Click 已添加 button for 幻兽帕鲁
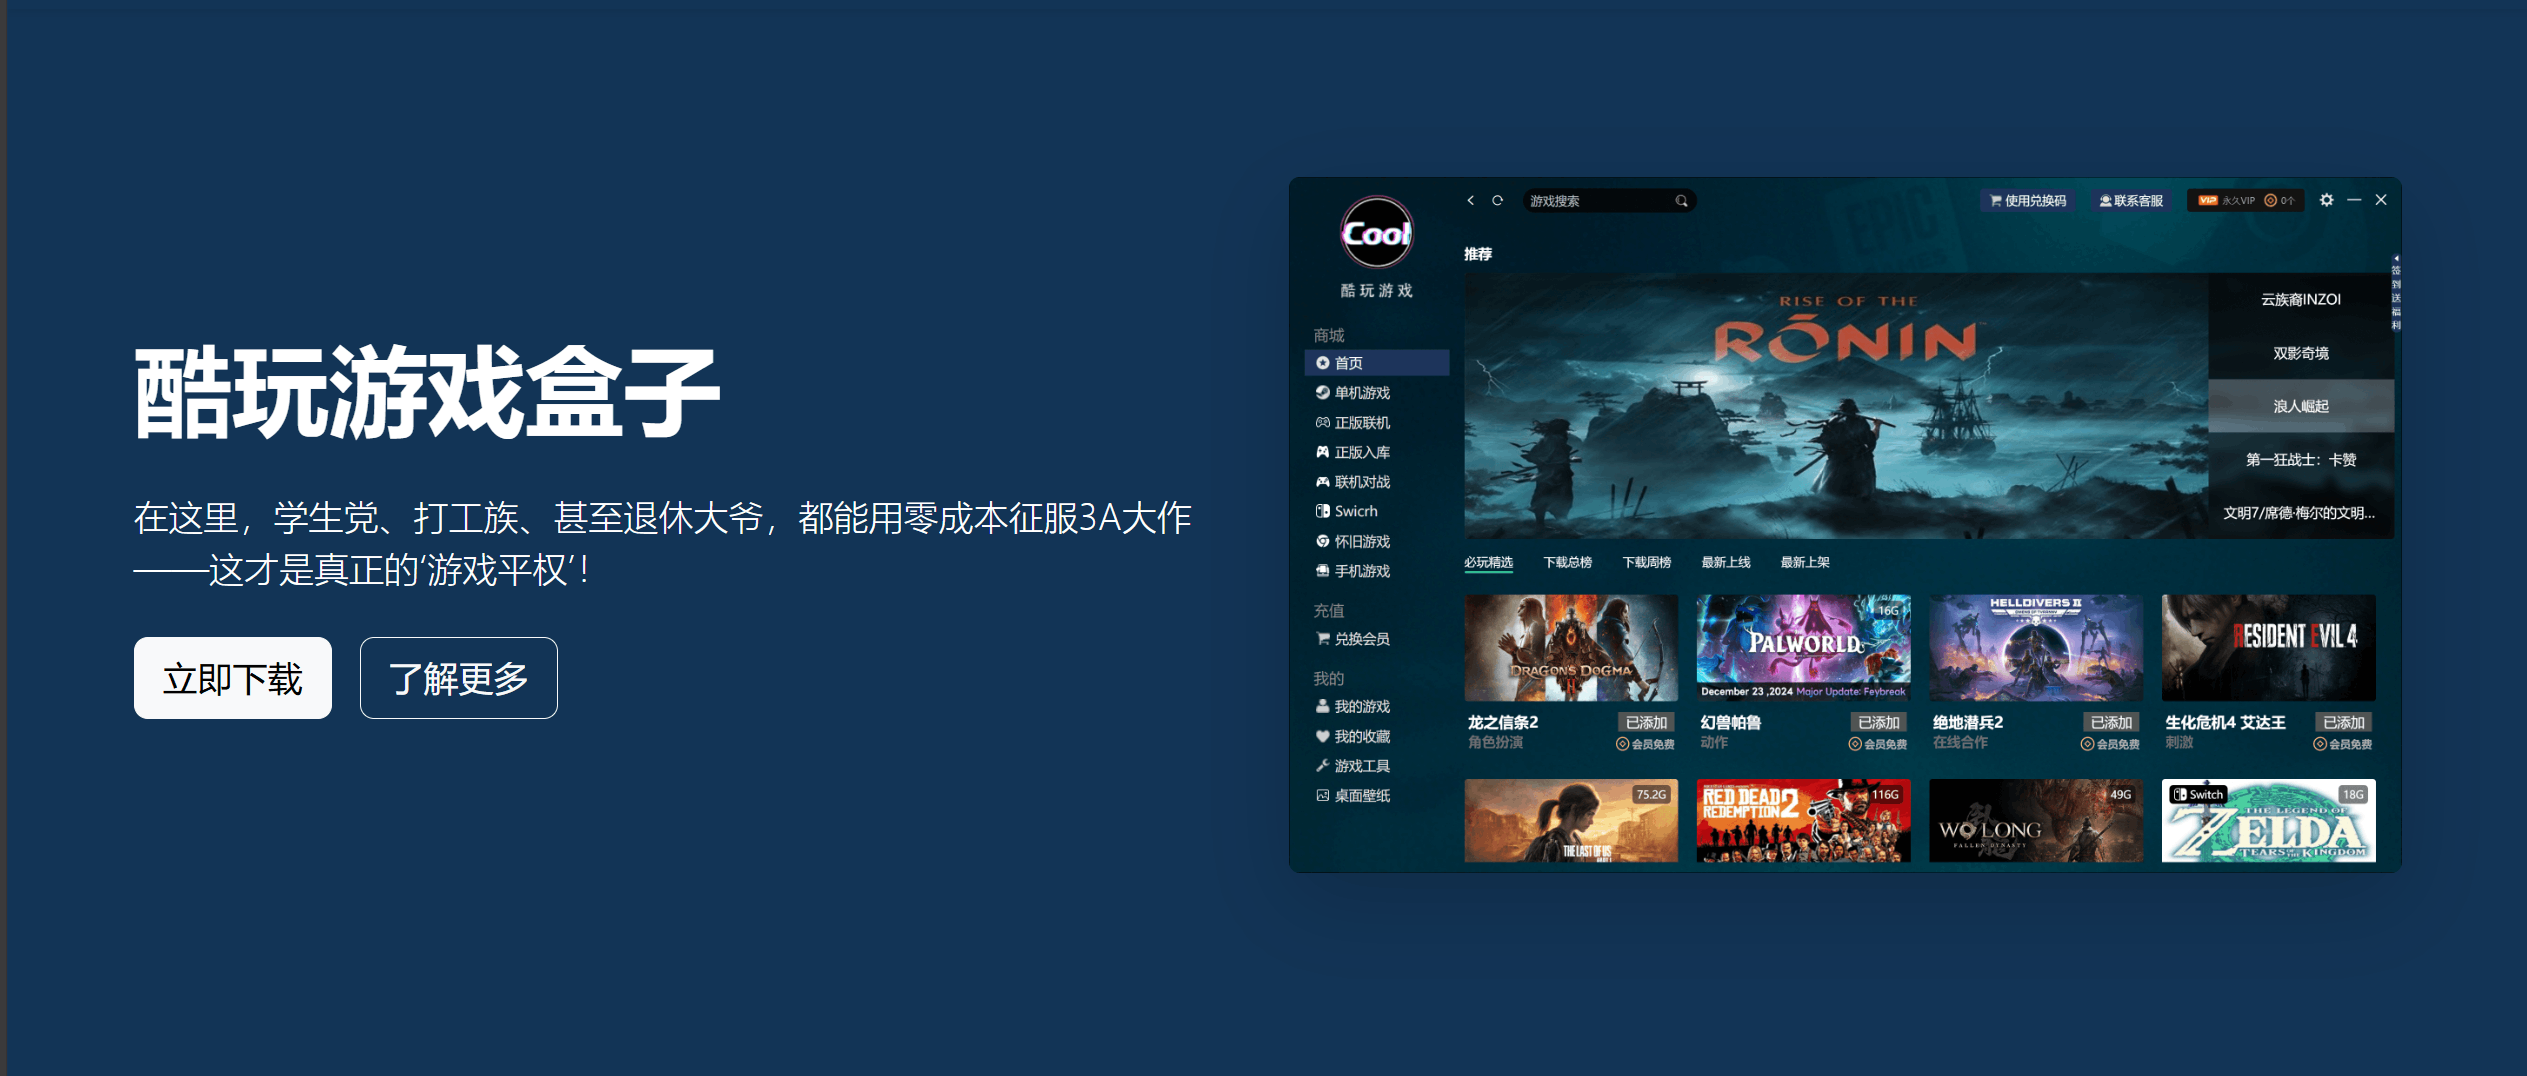The width and height of the screenshot is (2527, 1076). click(x=1878, y=722)
